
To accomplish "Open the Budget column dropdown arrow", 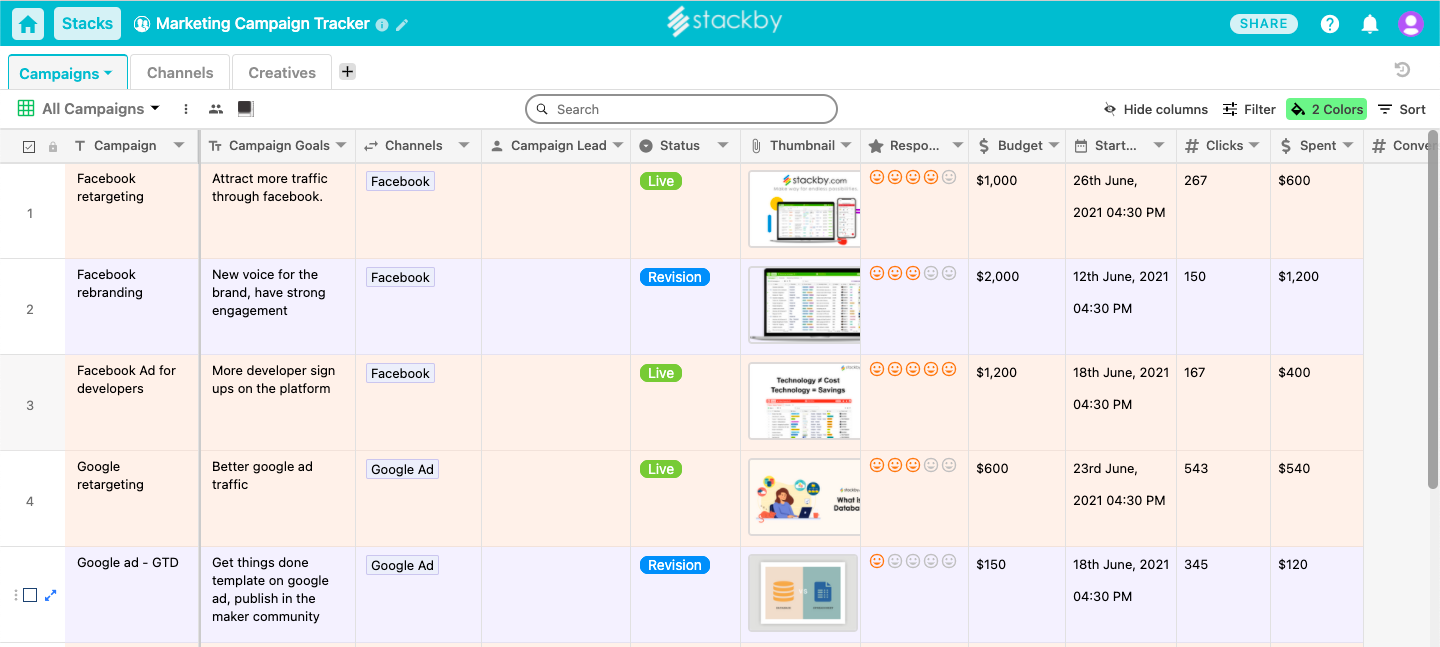I will 1052,146.
